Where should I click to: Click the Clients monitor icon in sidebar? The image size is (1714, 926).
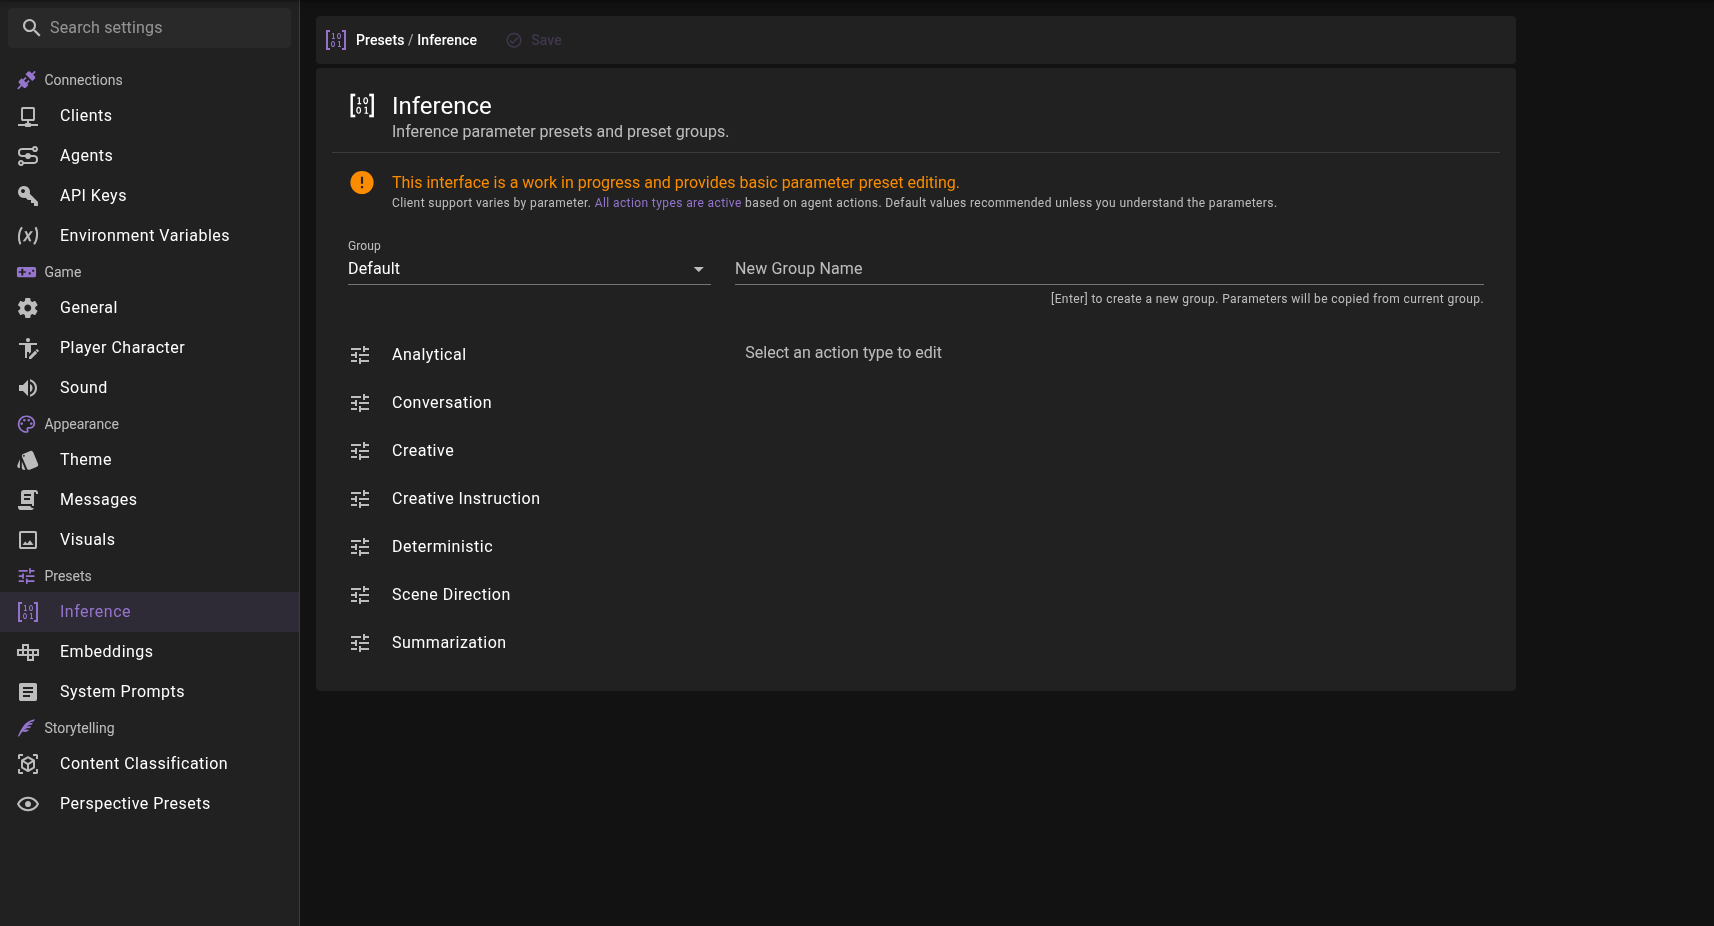[x=28, y=116]
